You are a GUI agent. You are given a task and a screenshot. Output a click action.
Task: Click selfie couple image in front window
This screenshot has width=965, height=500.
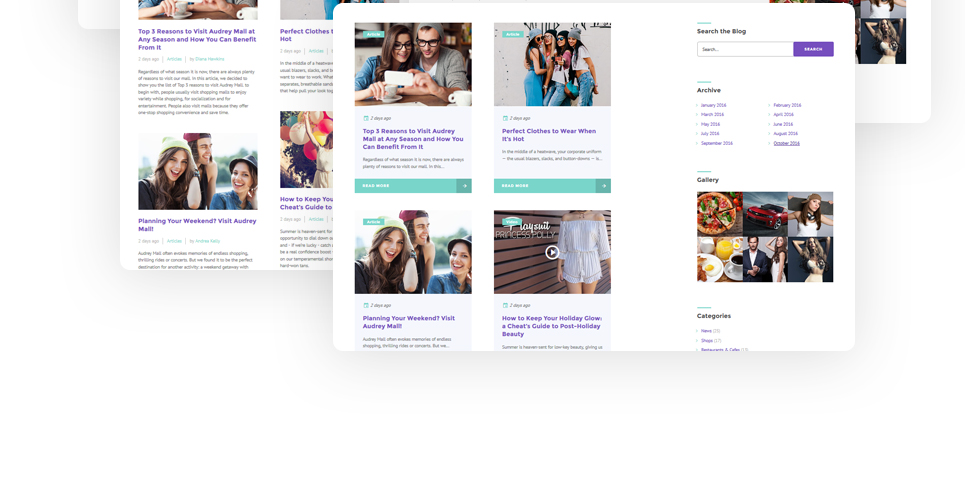413,65
